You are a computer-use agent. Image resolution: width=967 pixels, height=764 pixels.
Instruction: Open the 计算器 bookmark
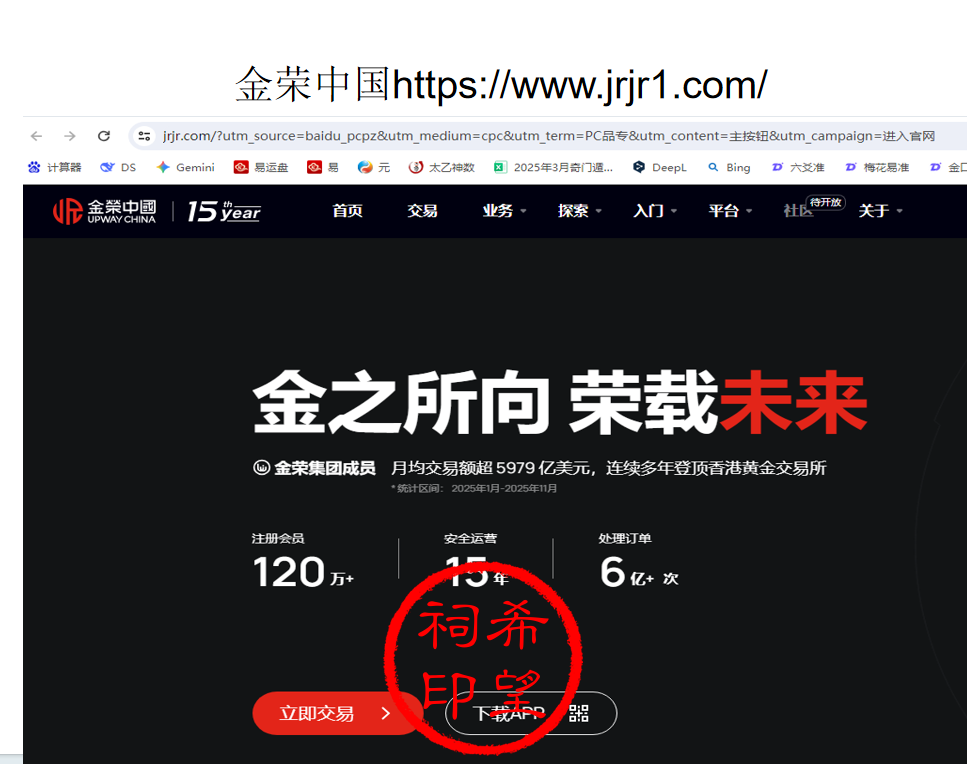coord(55,167)
